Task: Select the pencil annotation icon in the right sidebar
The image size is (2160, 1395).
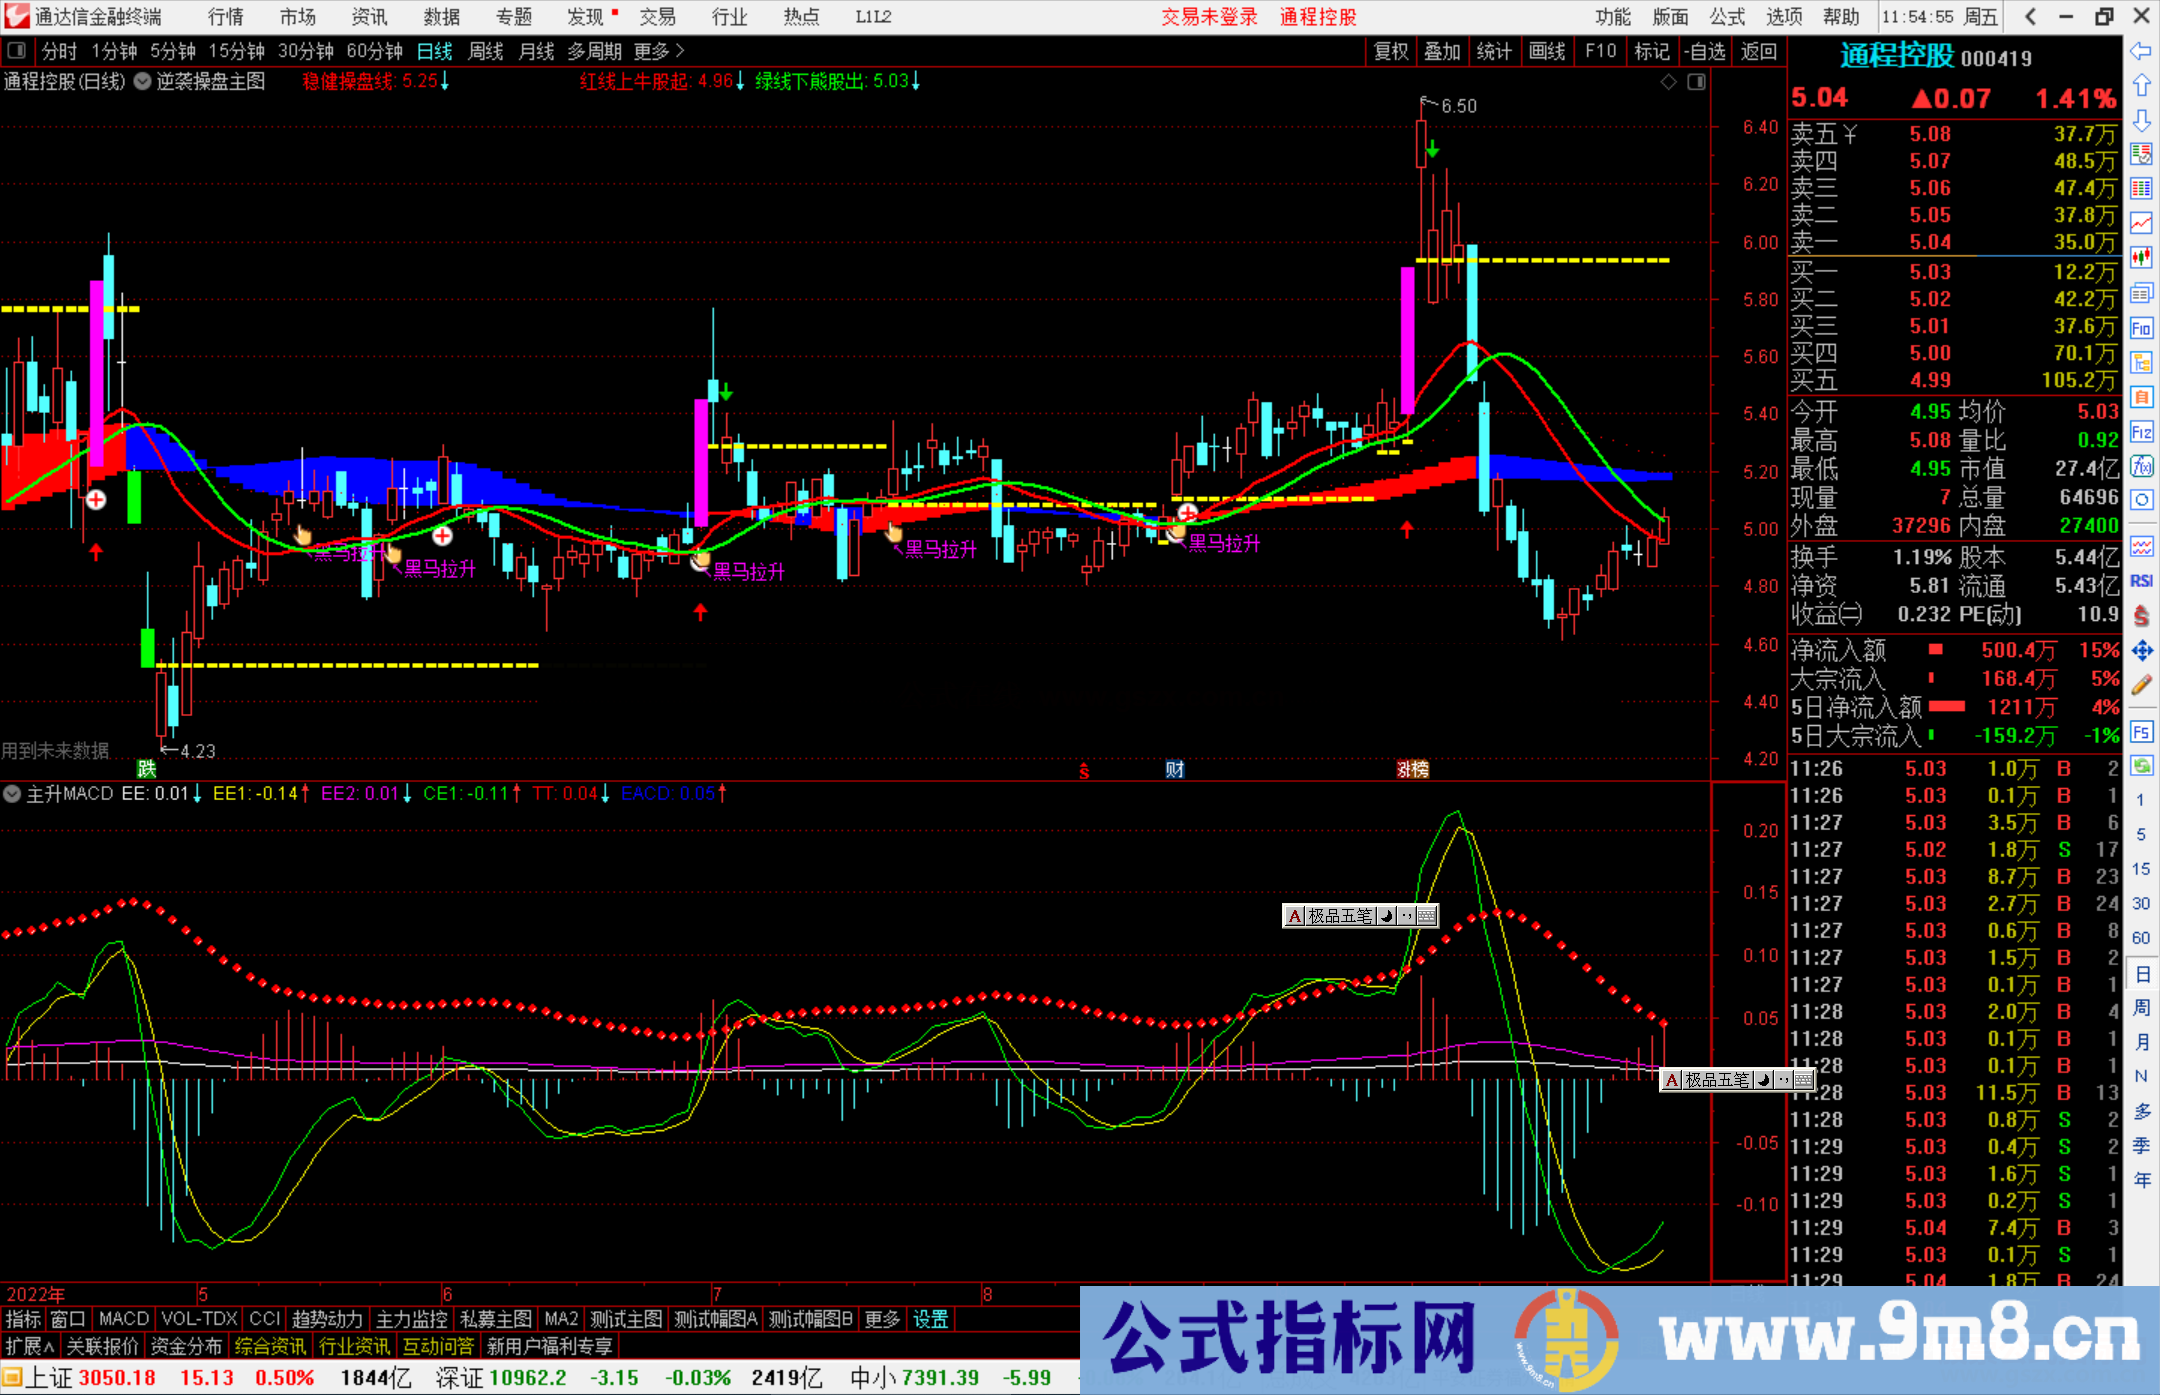Action: [2142, 683]
